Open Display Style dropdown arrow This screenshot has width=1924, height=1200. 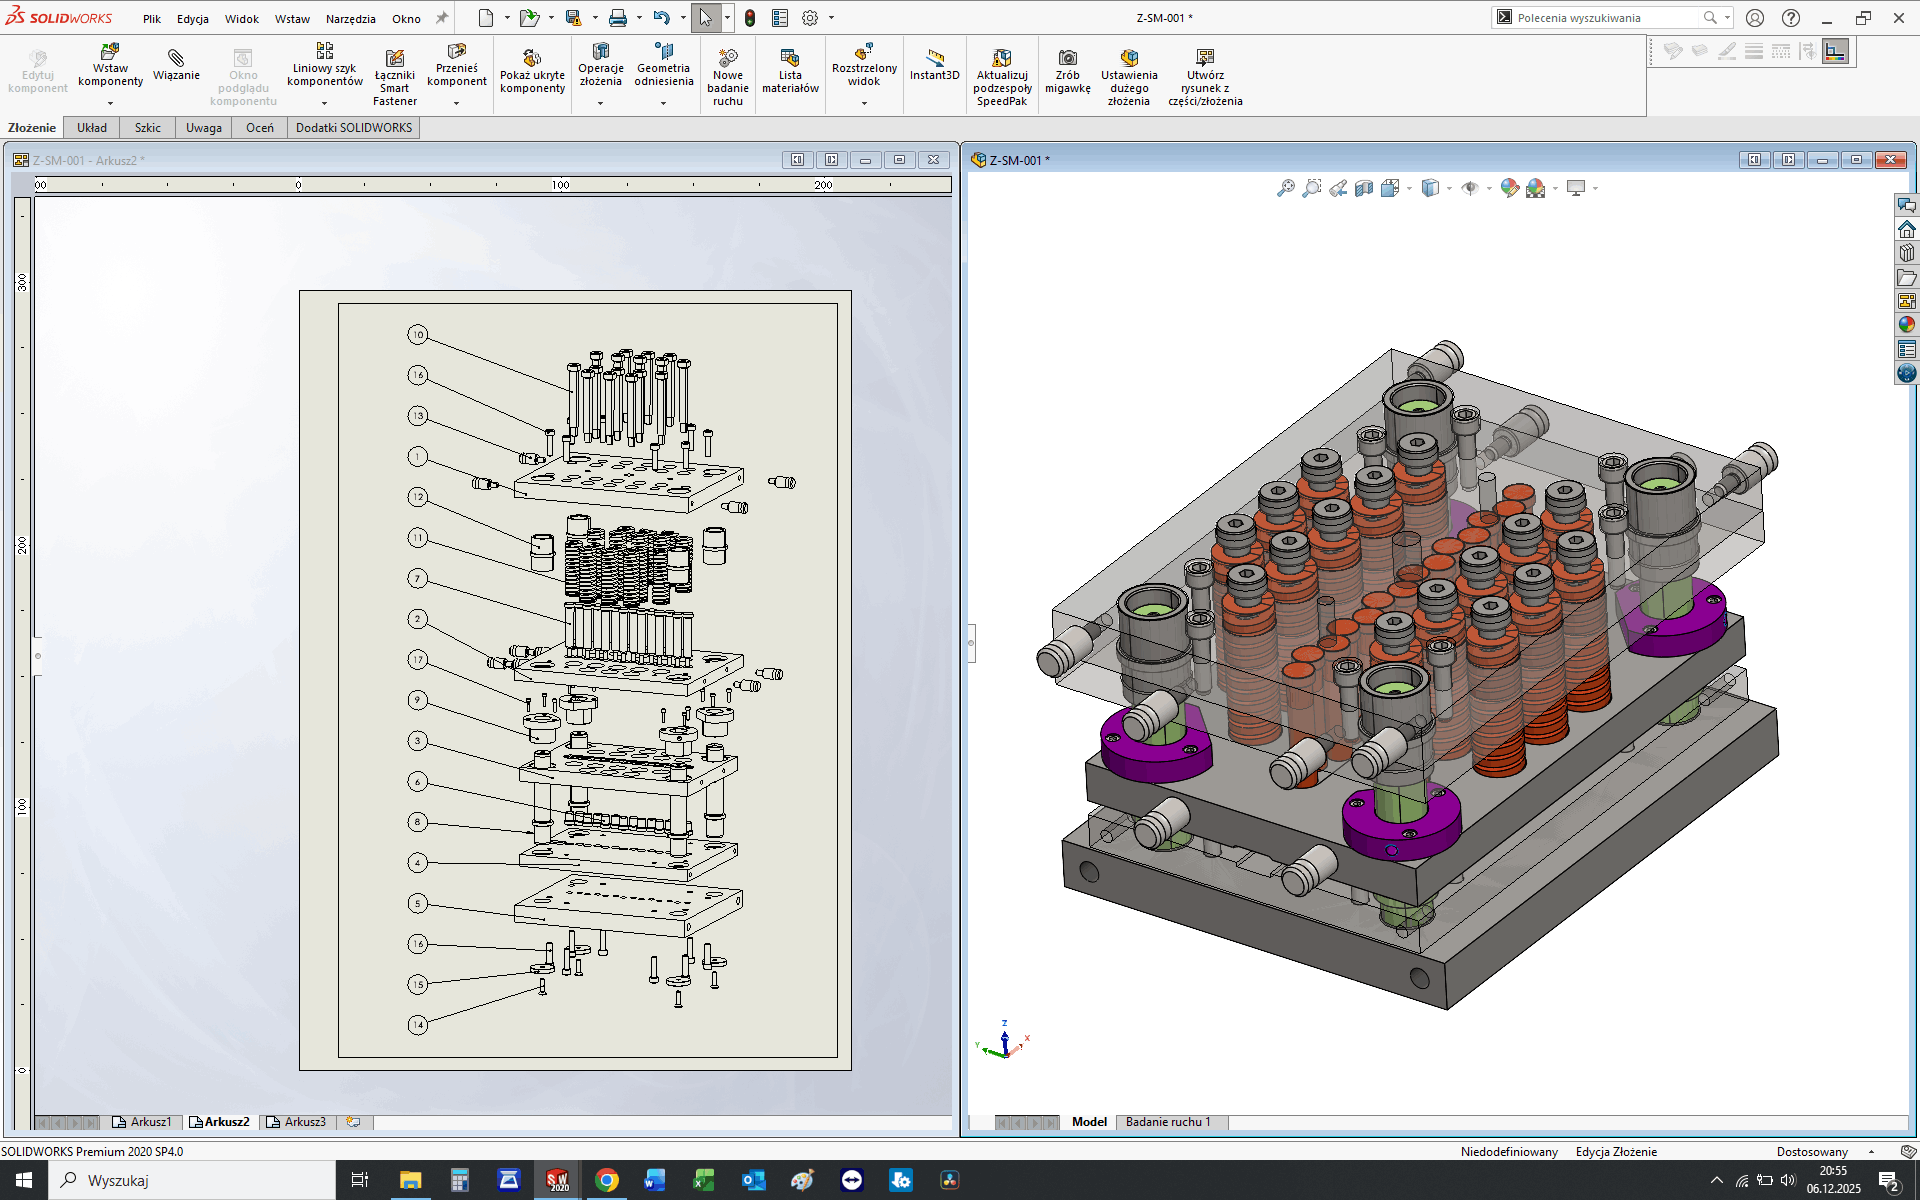coord(1449,188)
